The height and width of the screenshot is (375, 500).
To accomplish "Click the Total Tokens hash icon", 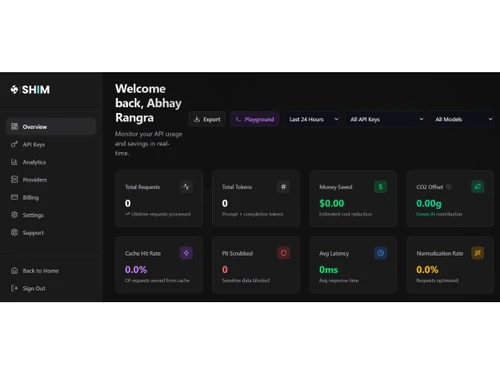I will pyautogui.click(x=283, y=187).
